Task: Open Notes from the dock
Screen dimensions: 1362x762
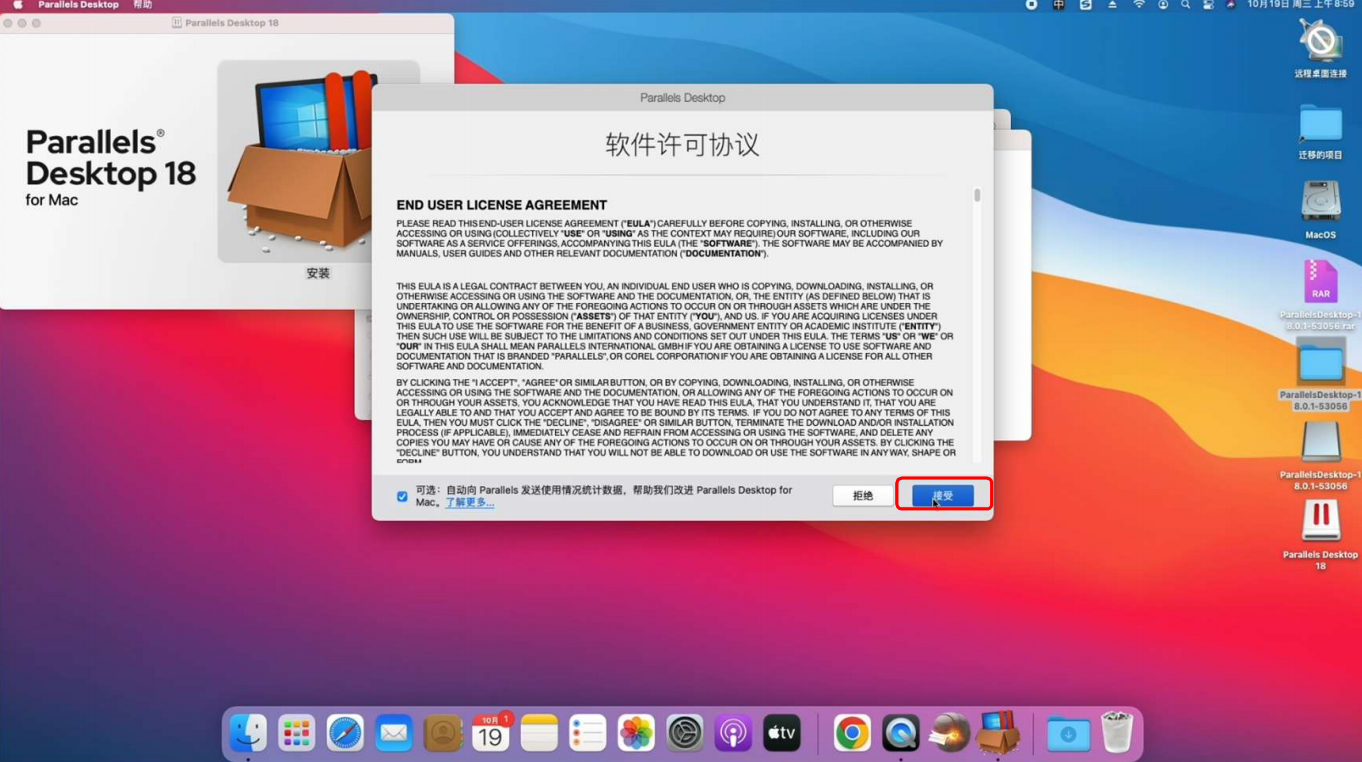Action: coord(539,733)
